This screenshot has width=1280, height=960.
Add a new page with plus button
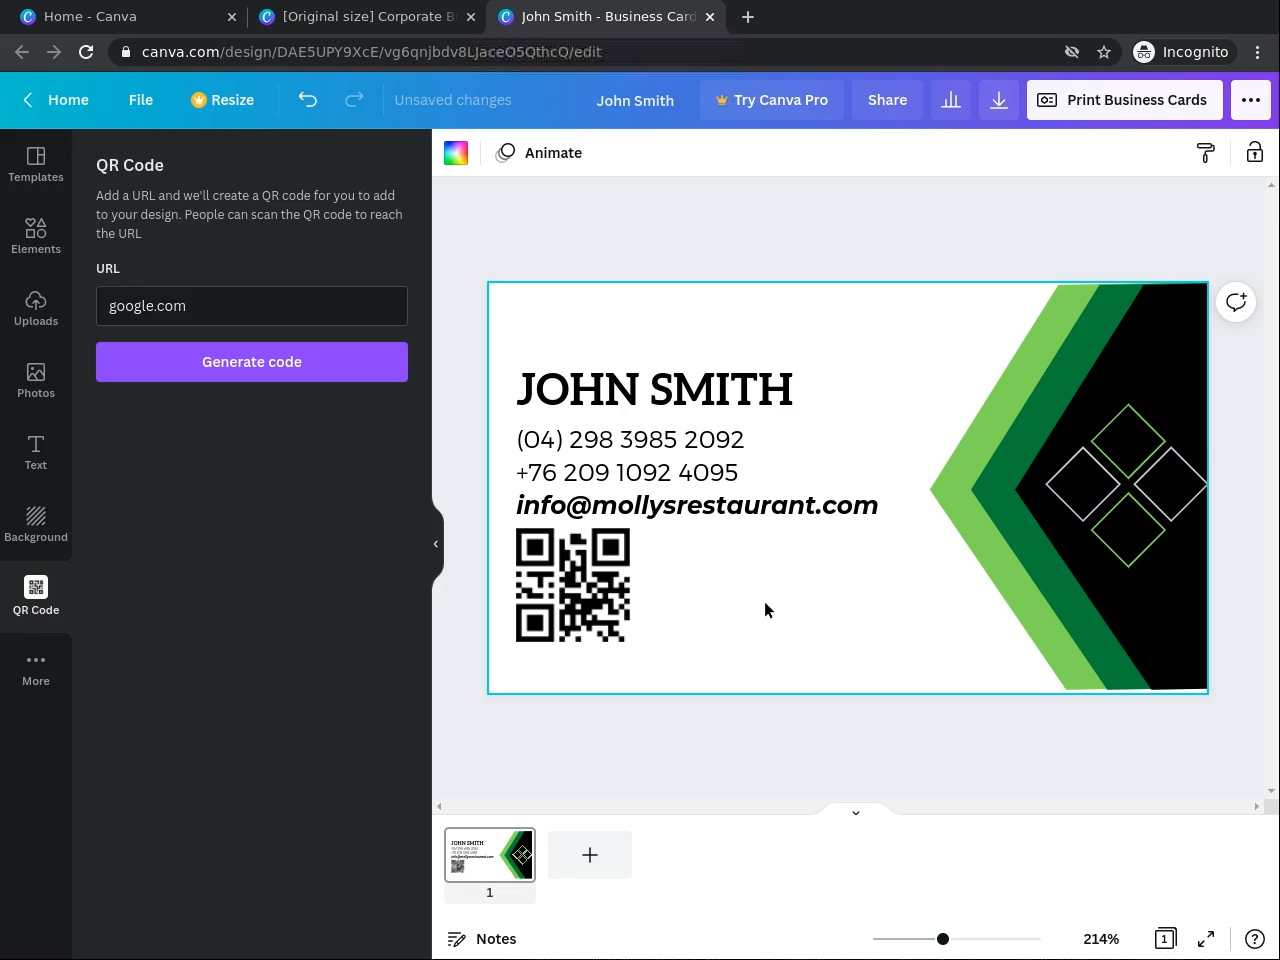pyautogui.click(x=590, y=855)
